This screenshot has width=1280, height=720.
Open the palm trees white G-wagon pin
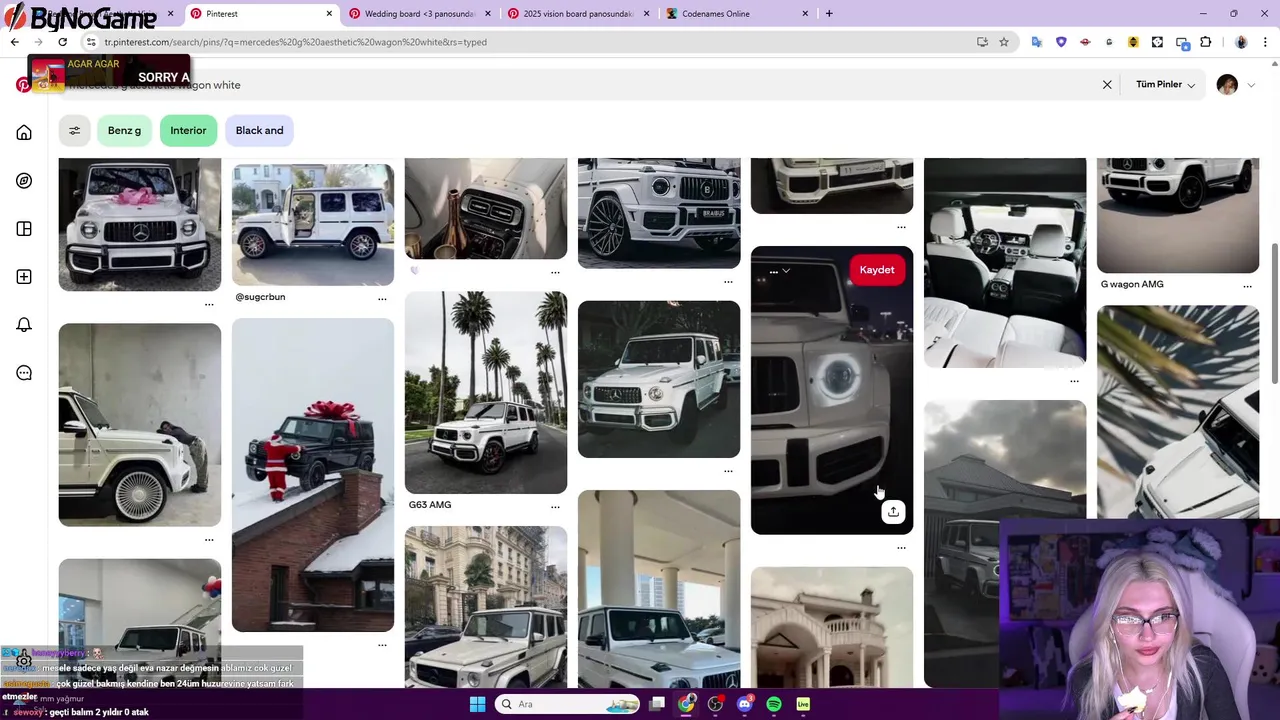(x=486, y=392)
